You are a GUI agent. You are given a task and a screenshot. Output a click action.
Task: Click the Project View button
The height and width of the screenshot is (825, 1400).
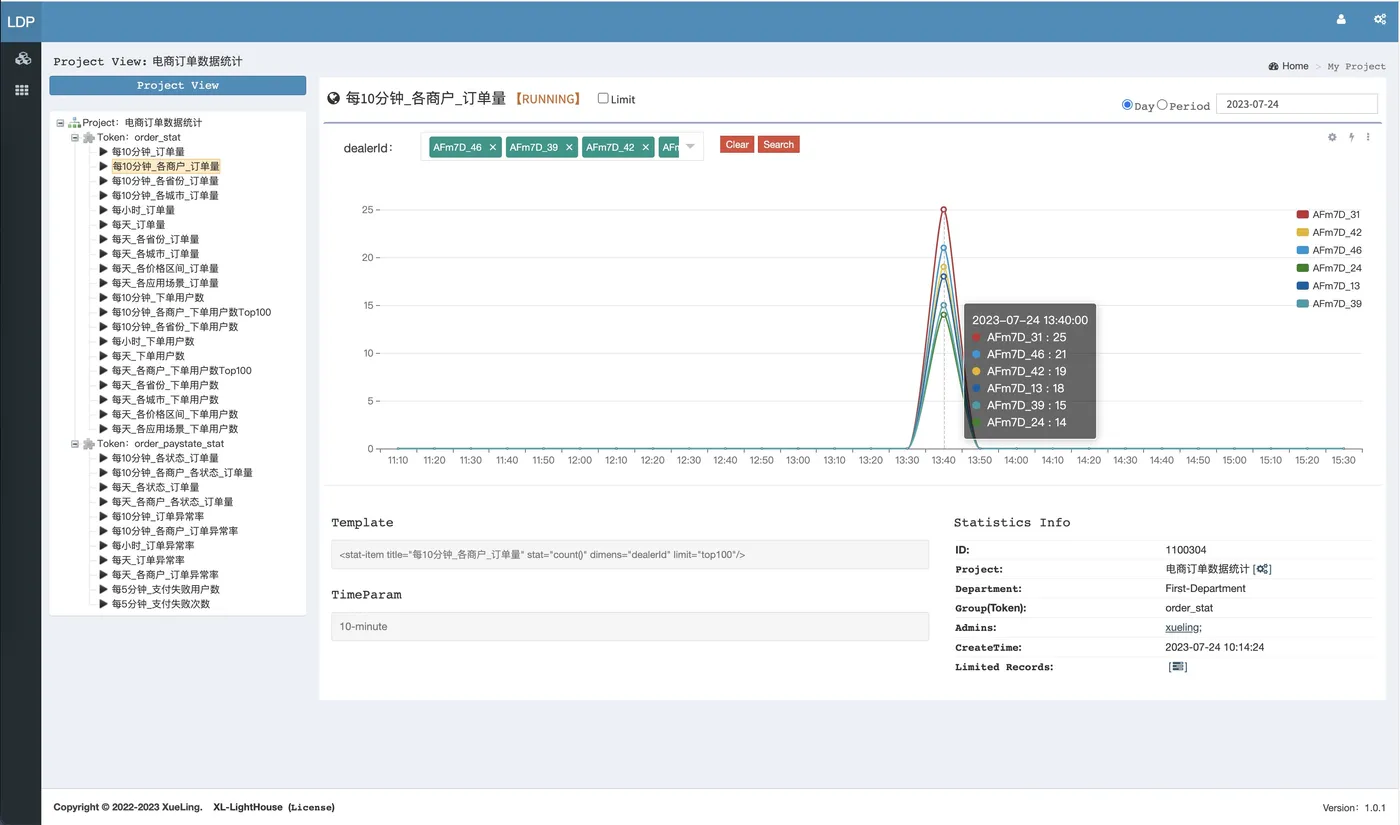click(178, 86)
